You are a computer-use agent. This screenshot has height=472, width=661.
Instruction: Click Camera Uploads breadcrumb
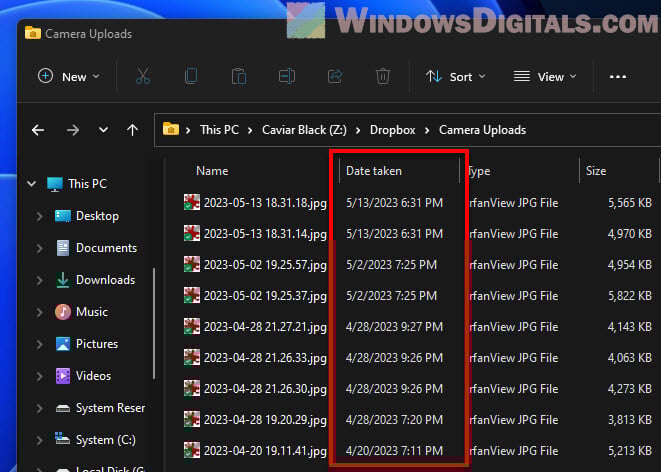pyautogui.click(x=482, y=130)
